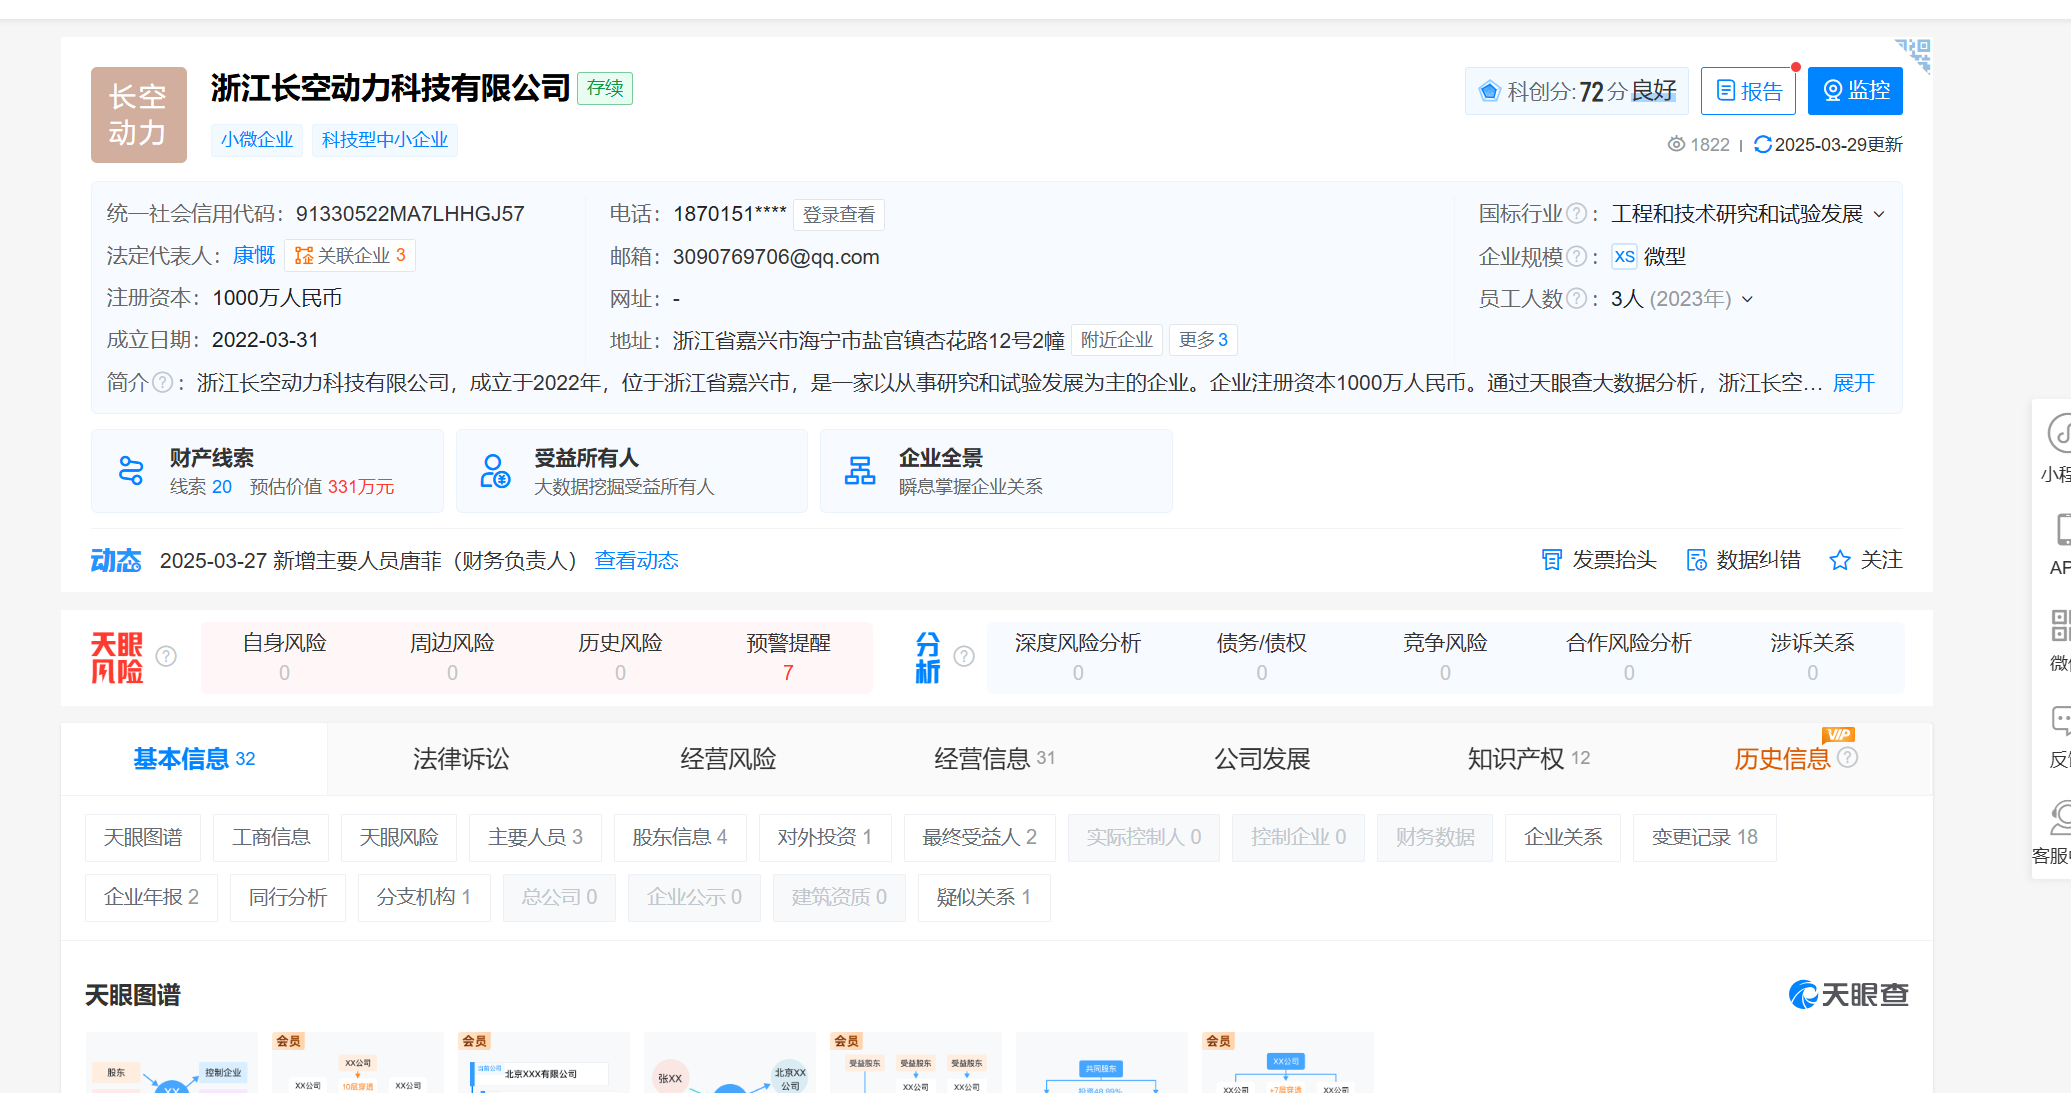Open the 共同股东 graph thumbnail
Image resolution: width=2071 pixels, height=1093 pixels.
[1101, 1062]
